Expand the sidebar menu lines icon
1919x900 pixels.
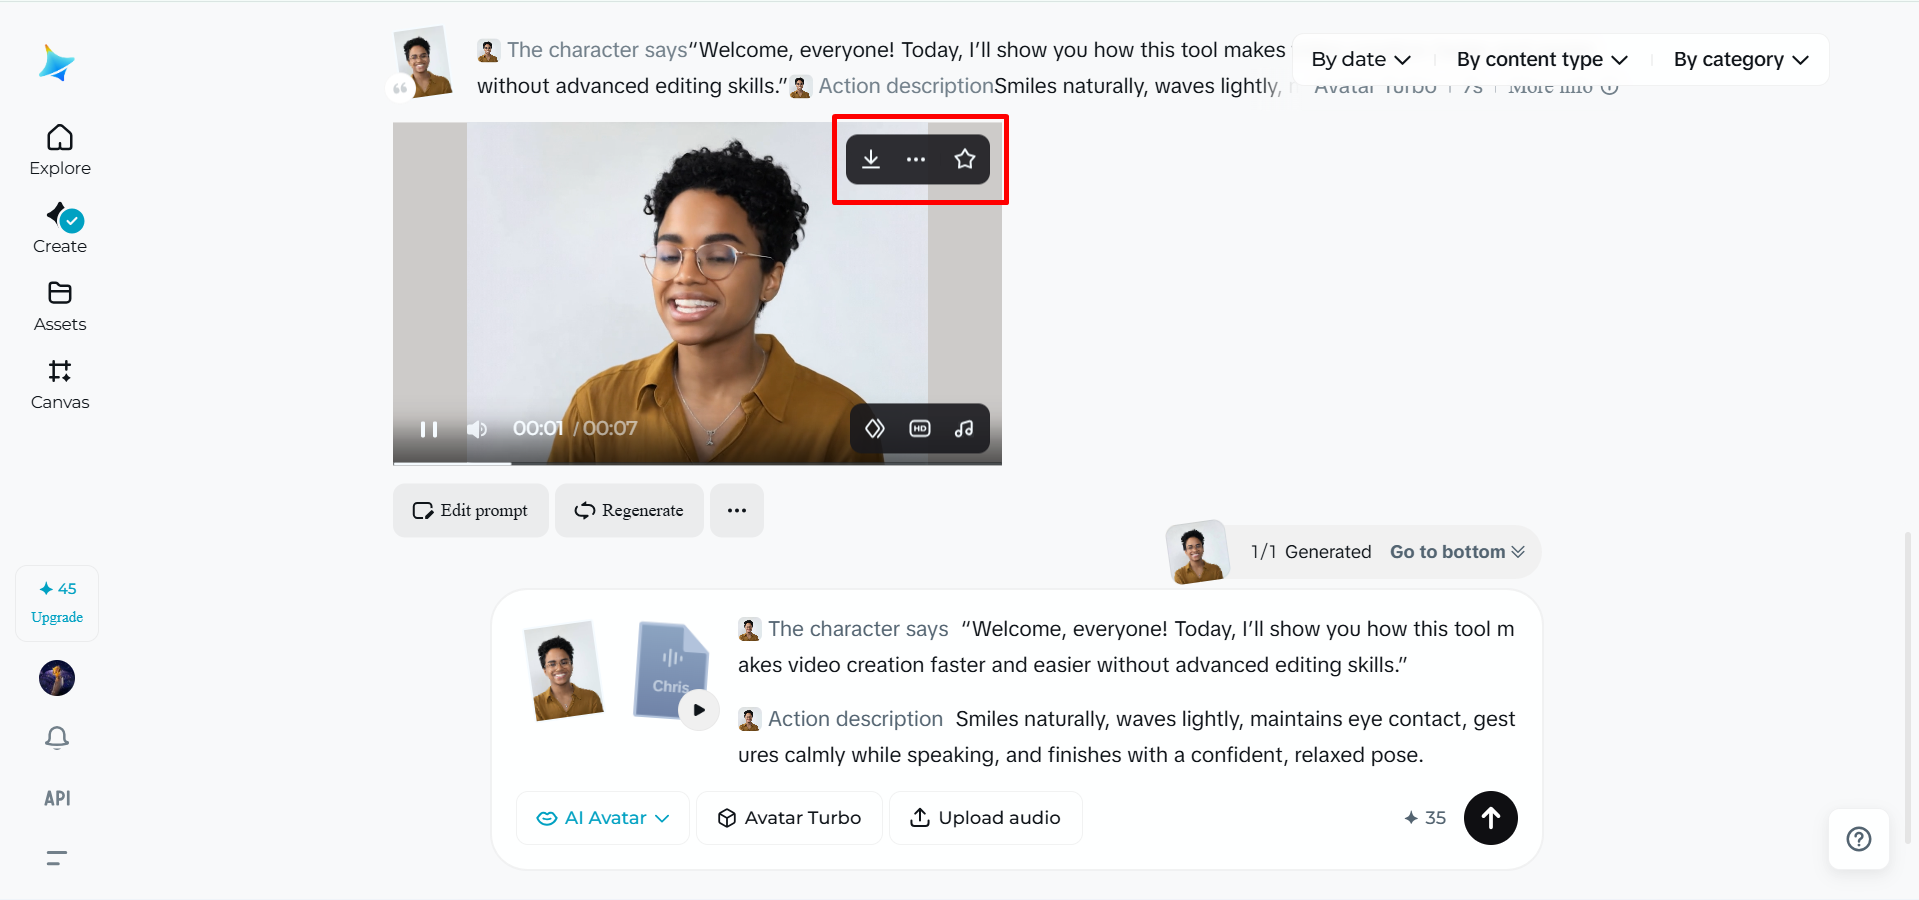57,858
